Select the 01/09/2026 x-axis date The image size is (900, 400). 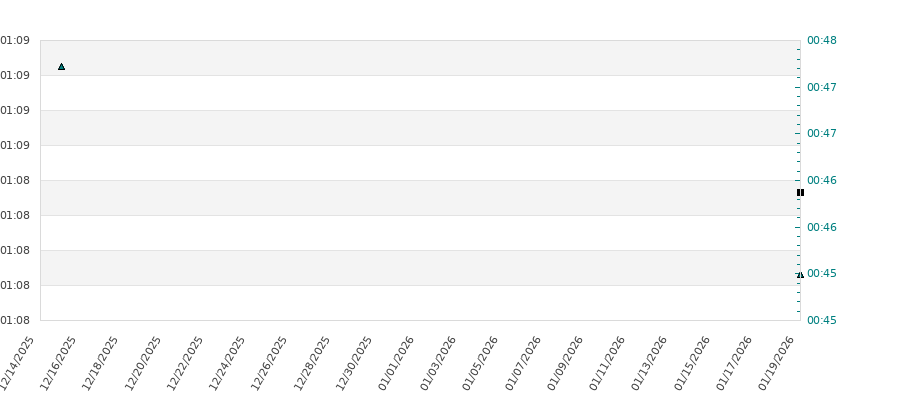(568, 362)
